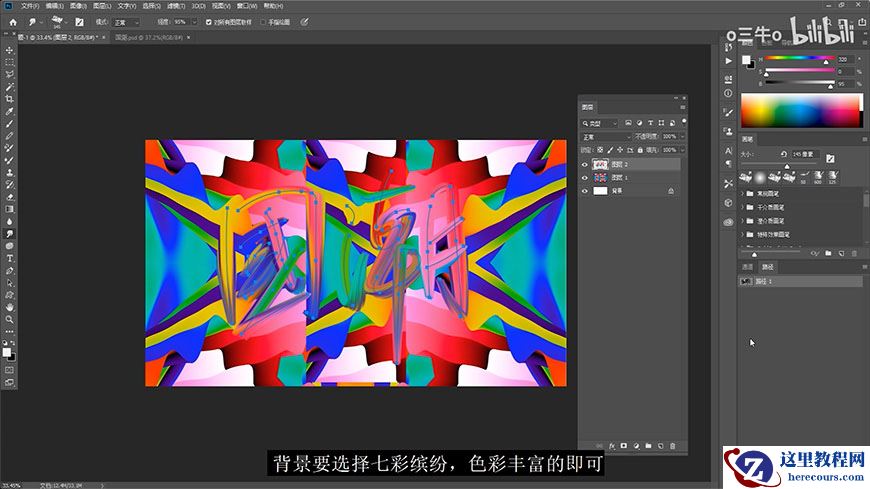Select the Eyedropper tool

click(9, 111)
